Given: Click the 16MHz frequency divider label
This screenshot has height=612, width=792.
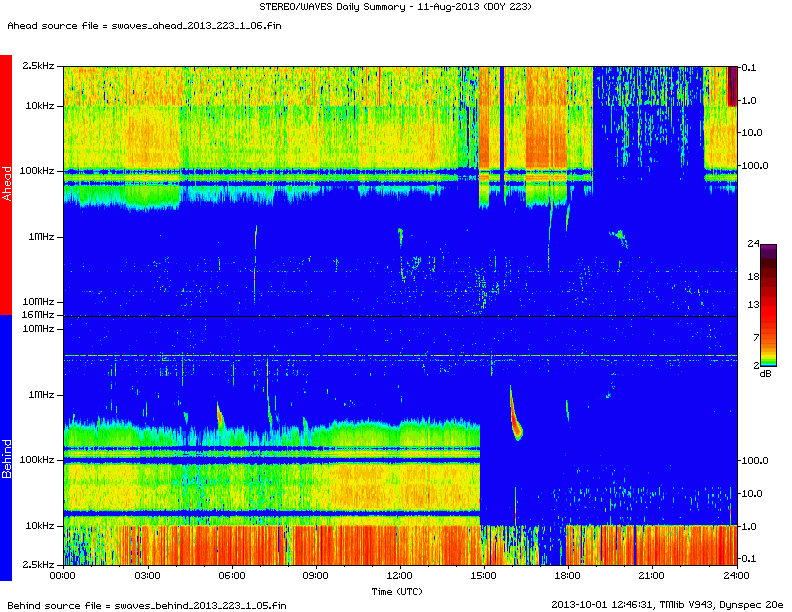Looking at the screenshot, I should 39,316.
